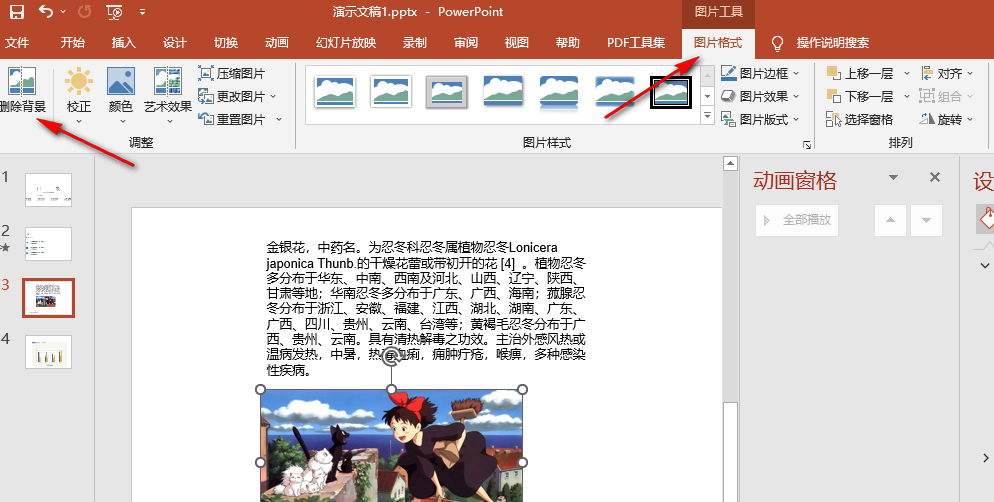
Task: Click the greyed-out redo icon
Action: point(84,11)
